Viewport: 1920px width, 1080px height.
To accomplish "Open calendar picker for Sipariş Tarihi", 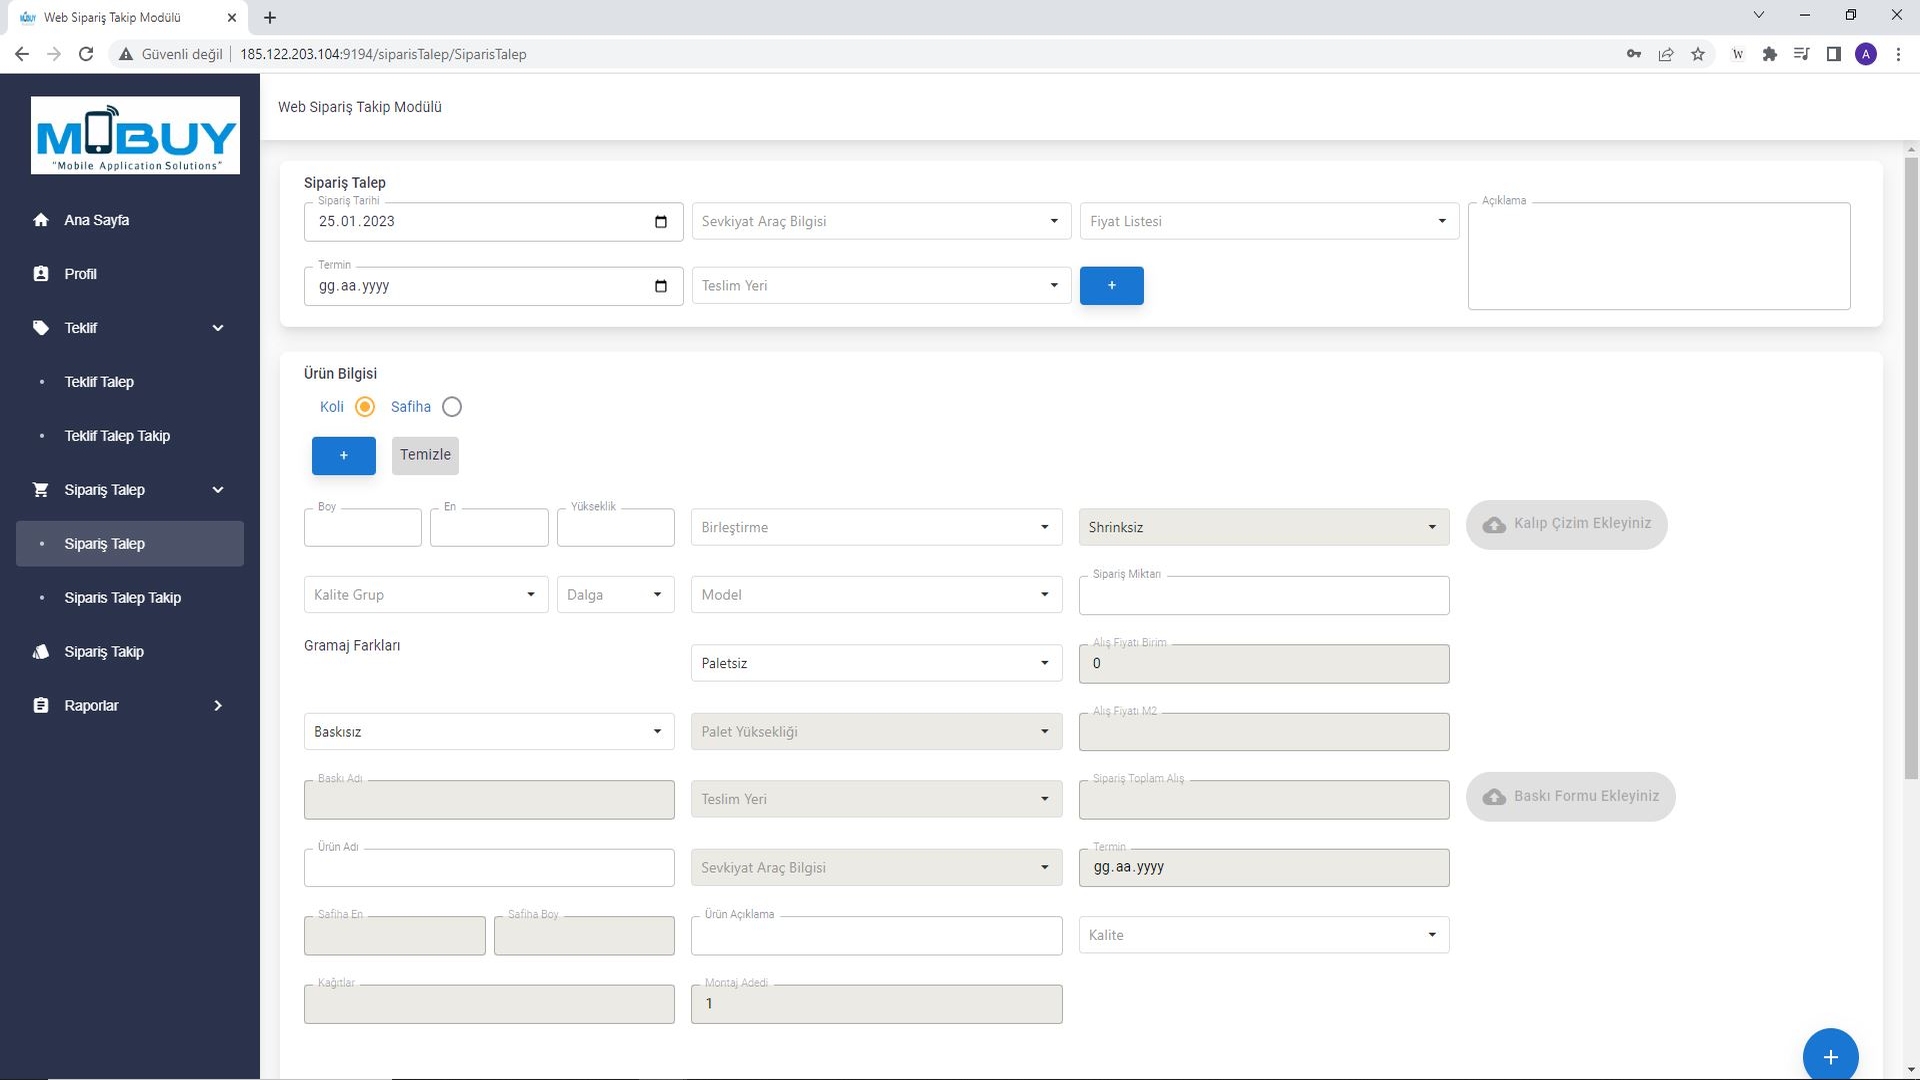I will (x=661, y=222).
